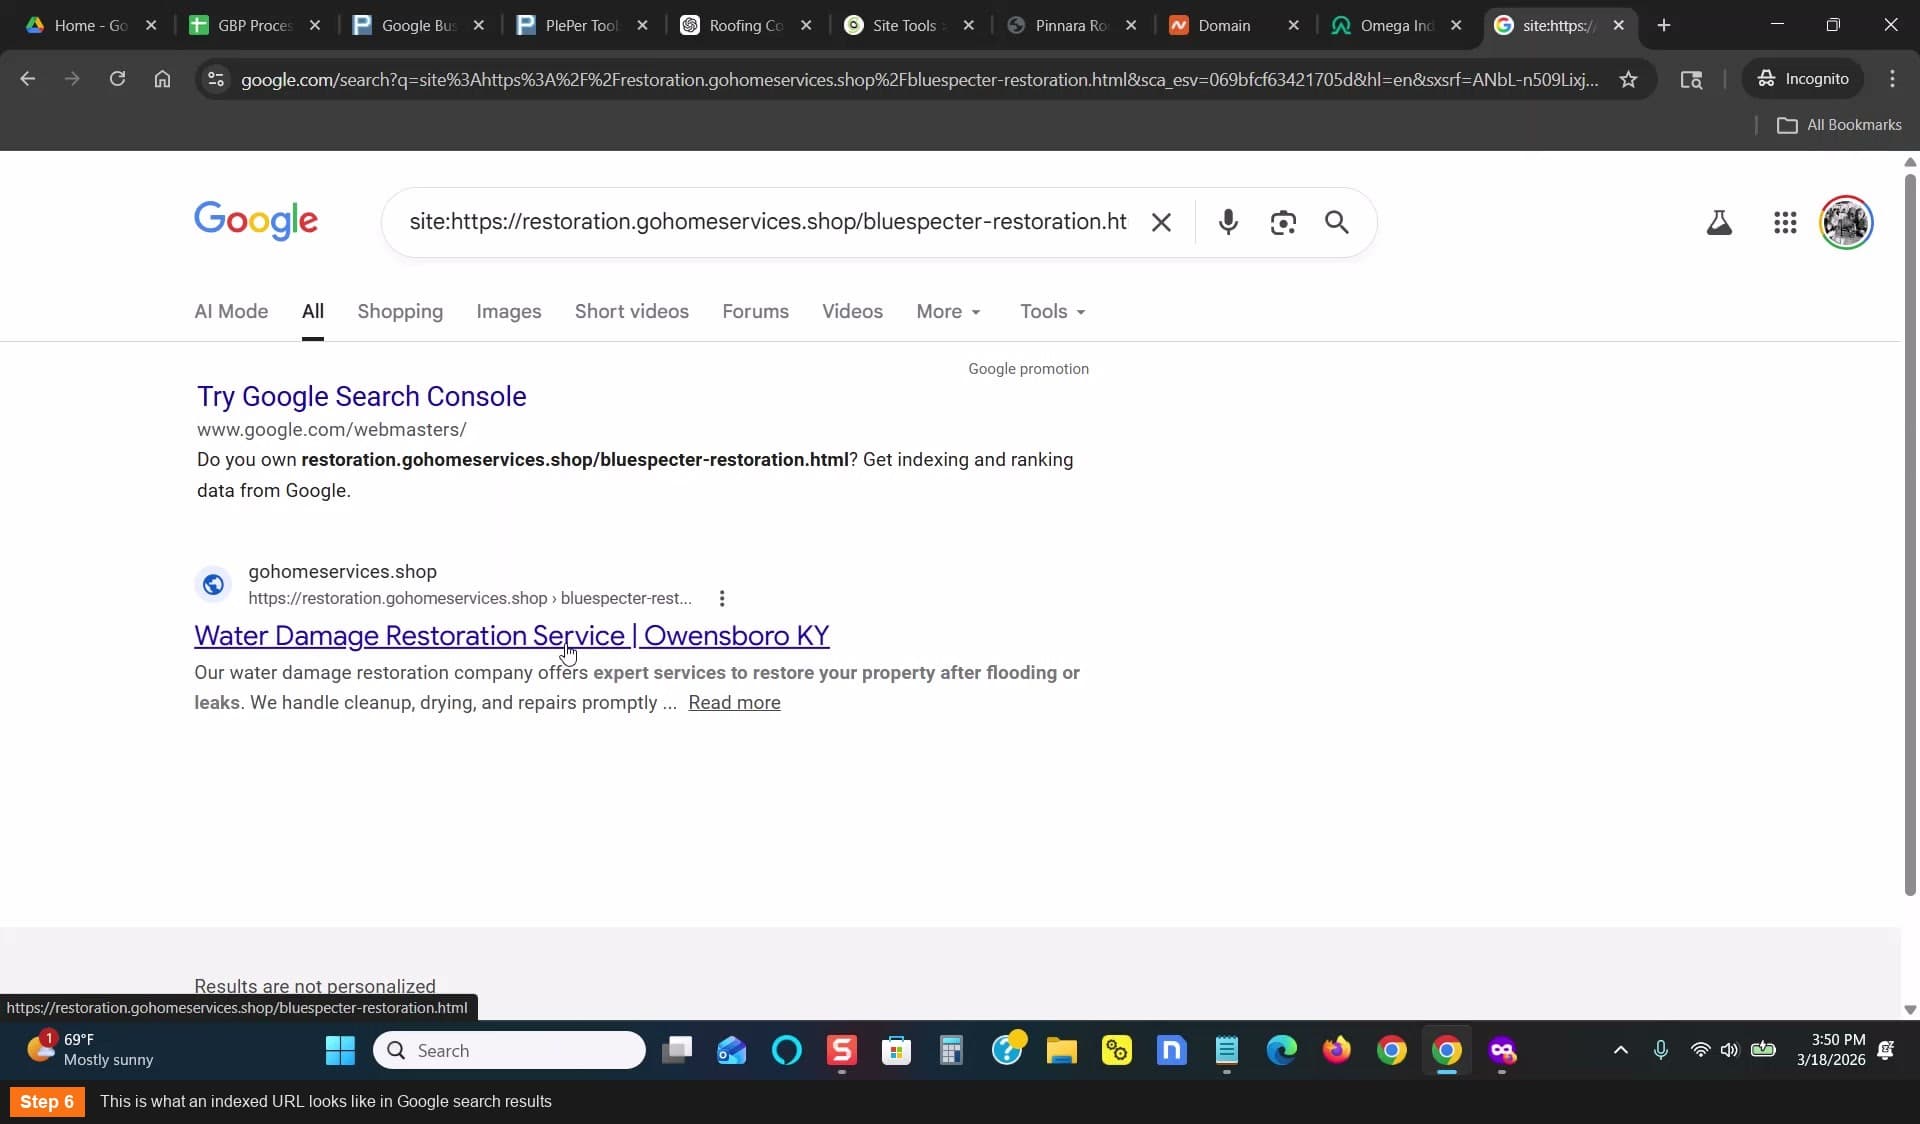Viewport: 1920px width, 1124px height.
Task: Click the Windows taskbar search box
Action: 509,1050
